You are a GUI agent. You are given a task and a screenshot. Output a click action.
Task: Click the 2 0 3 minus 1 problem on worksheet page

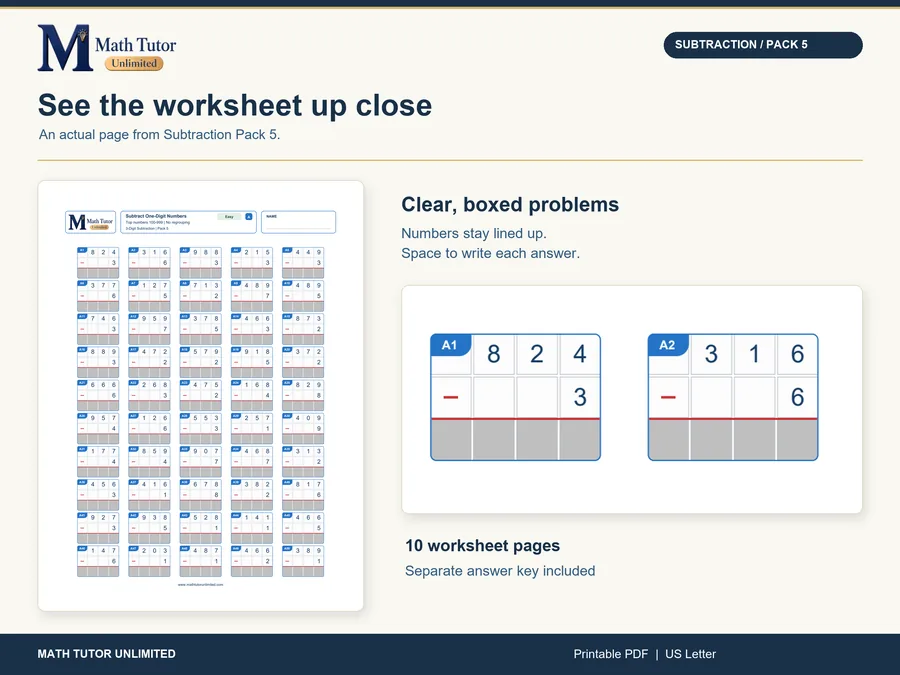pos(149,561)
